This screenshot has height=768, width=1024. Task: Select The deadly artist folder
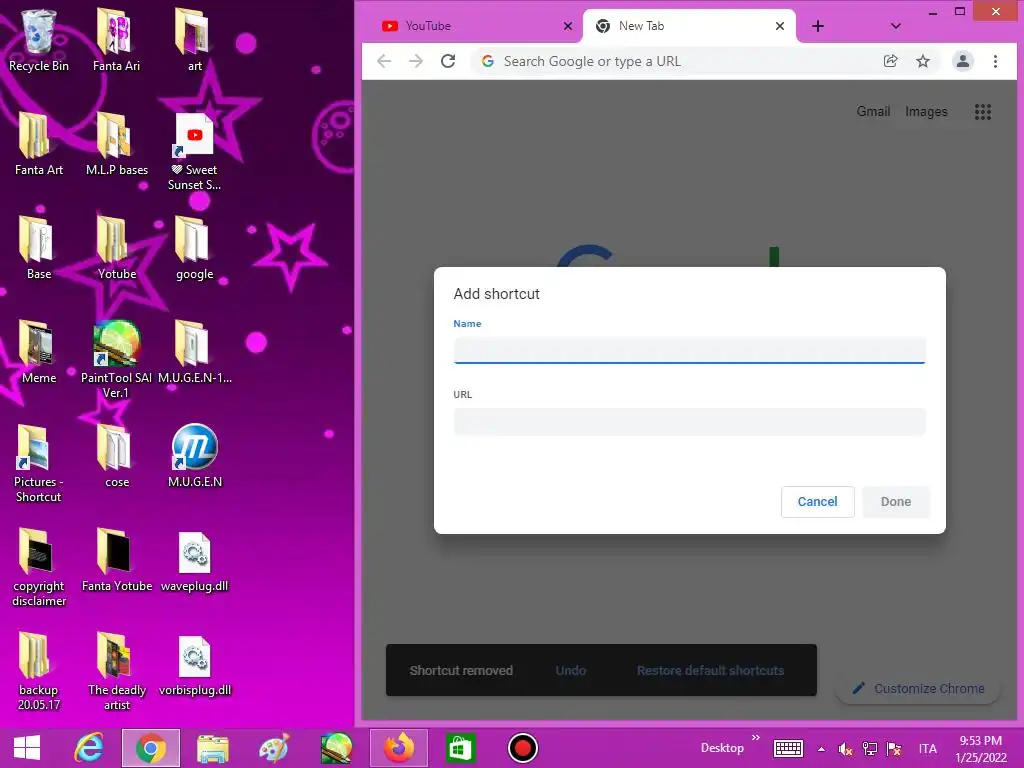pyautogui.click(x=117, y=671)
